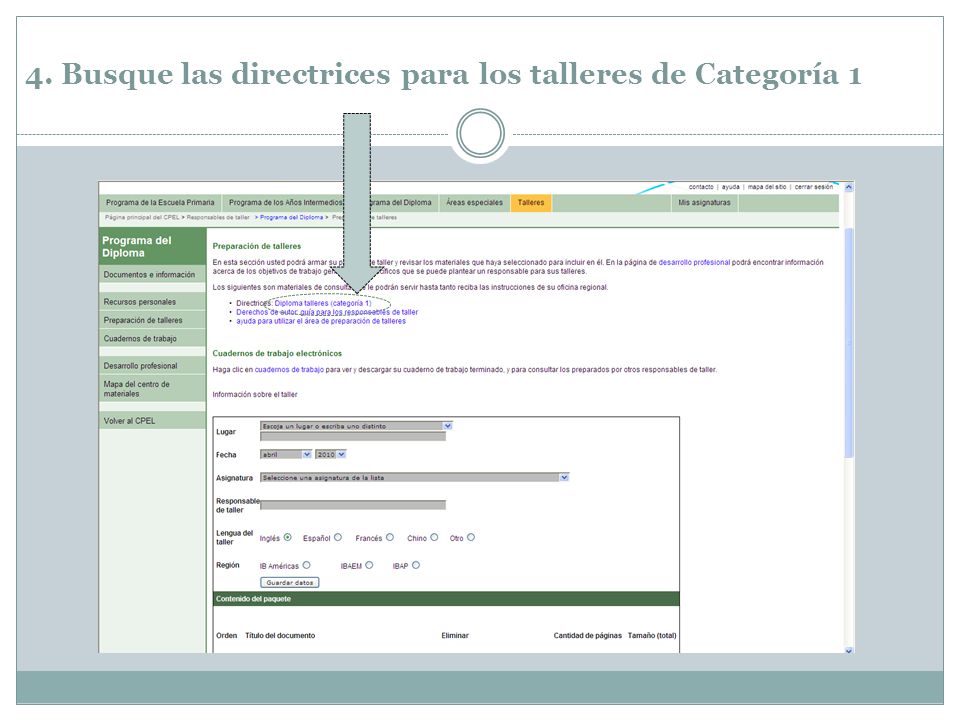This screenshot has width=960, height=720.
Task: Open Diploma talleres (categoría 1) link
Action: (323, 303)
